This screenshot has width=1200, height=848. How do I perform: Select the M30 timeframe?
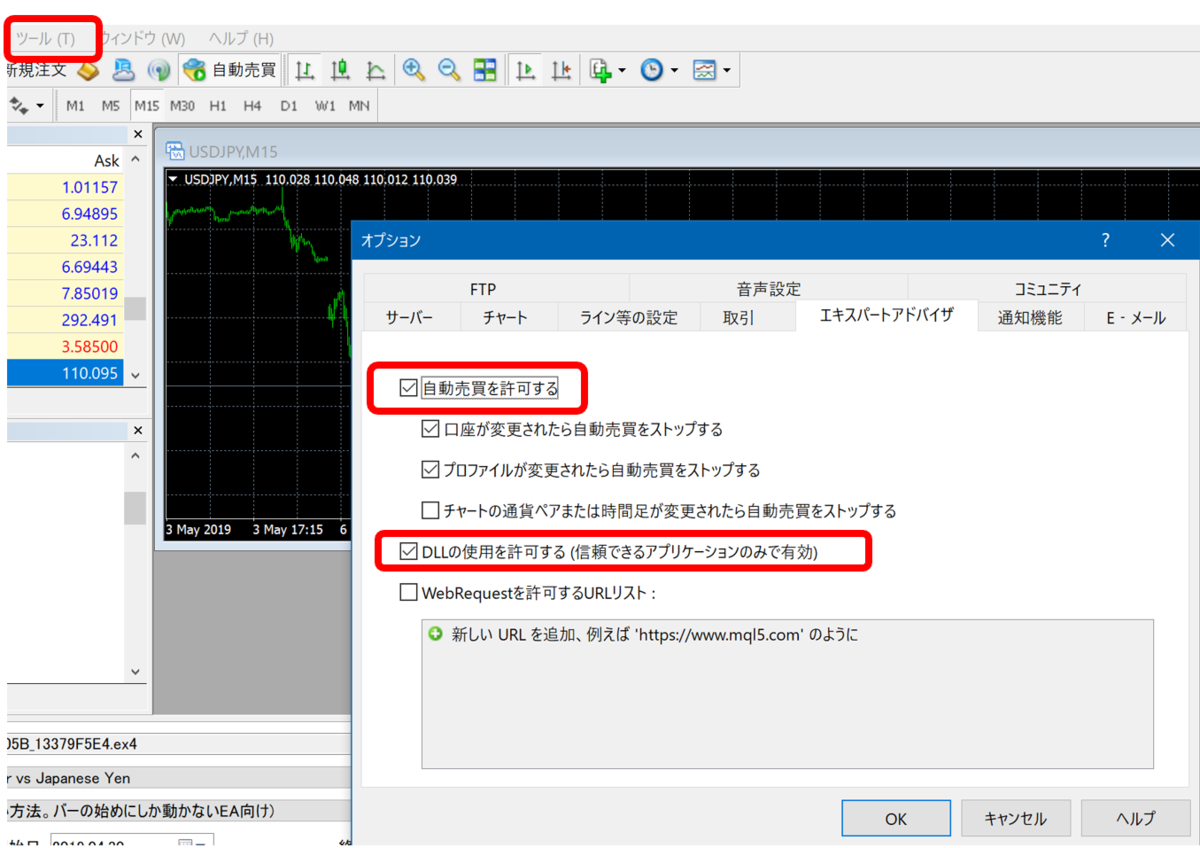[x=182, y=106]
